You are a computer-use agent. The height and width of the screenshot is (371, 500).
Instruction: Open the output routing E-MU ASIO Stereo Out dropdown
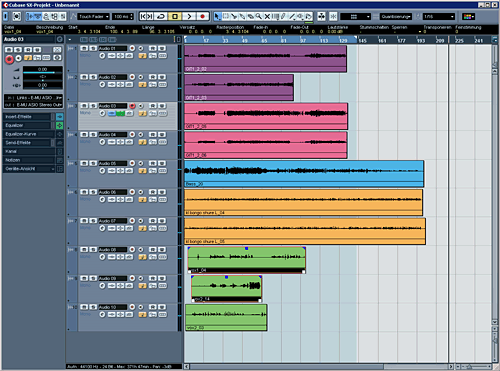[33, 105]
